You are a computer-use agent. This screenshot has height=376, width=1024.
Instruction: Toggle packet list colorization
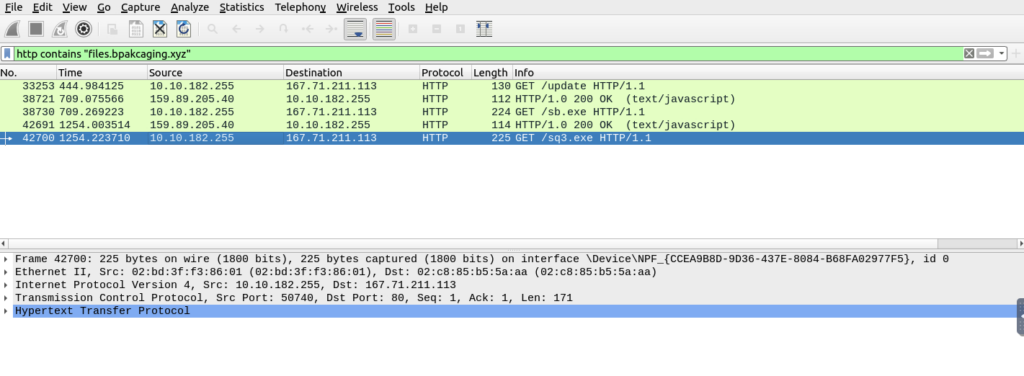click(384, 29)
